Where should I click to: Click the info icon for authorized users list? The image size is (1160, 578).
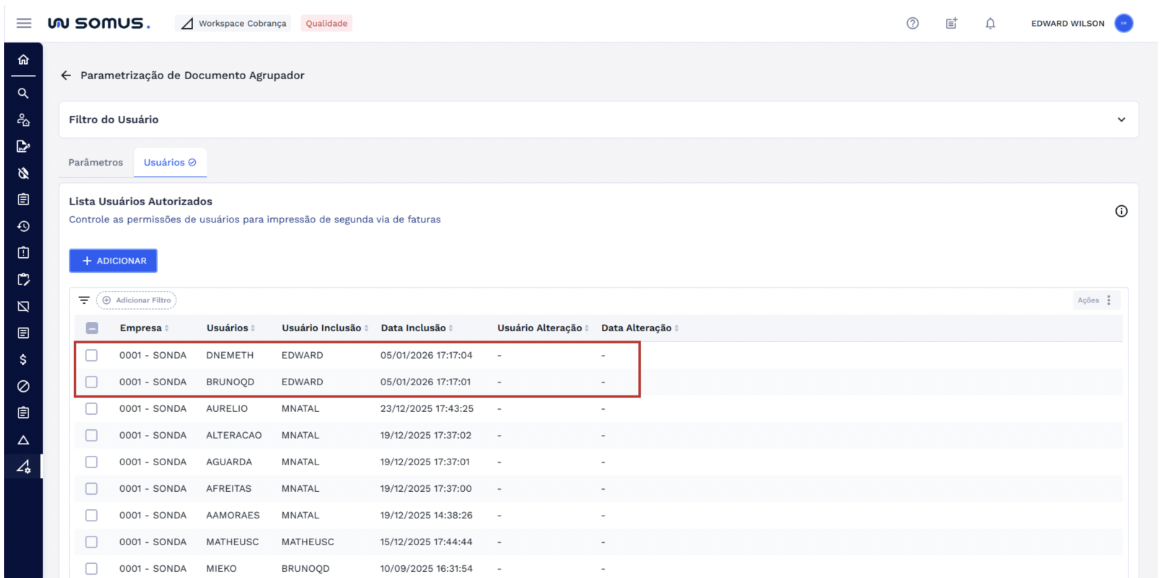(x=1121, y=211)
